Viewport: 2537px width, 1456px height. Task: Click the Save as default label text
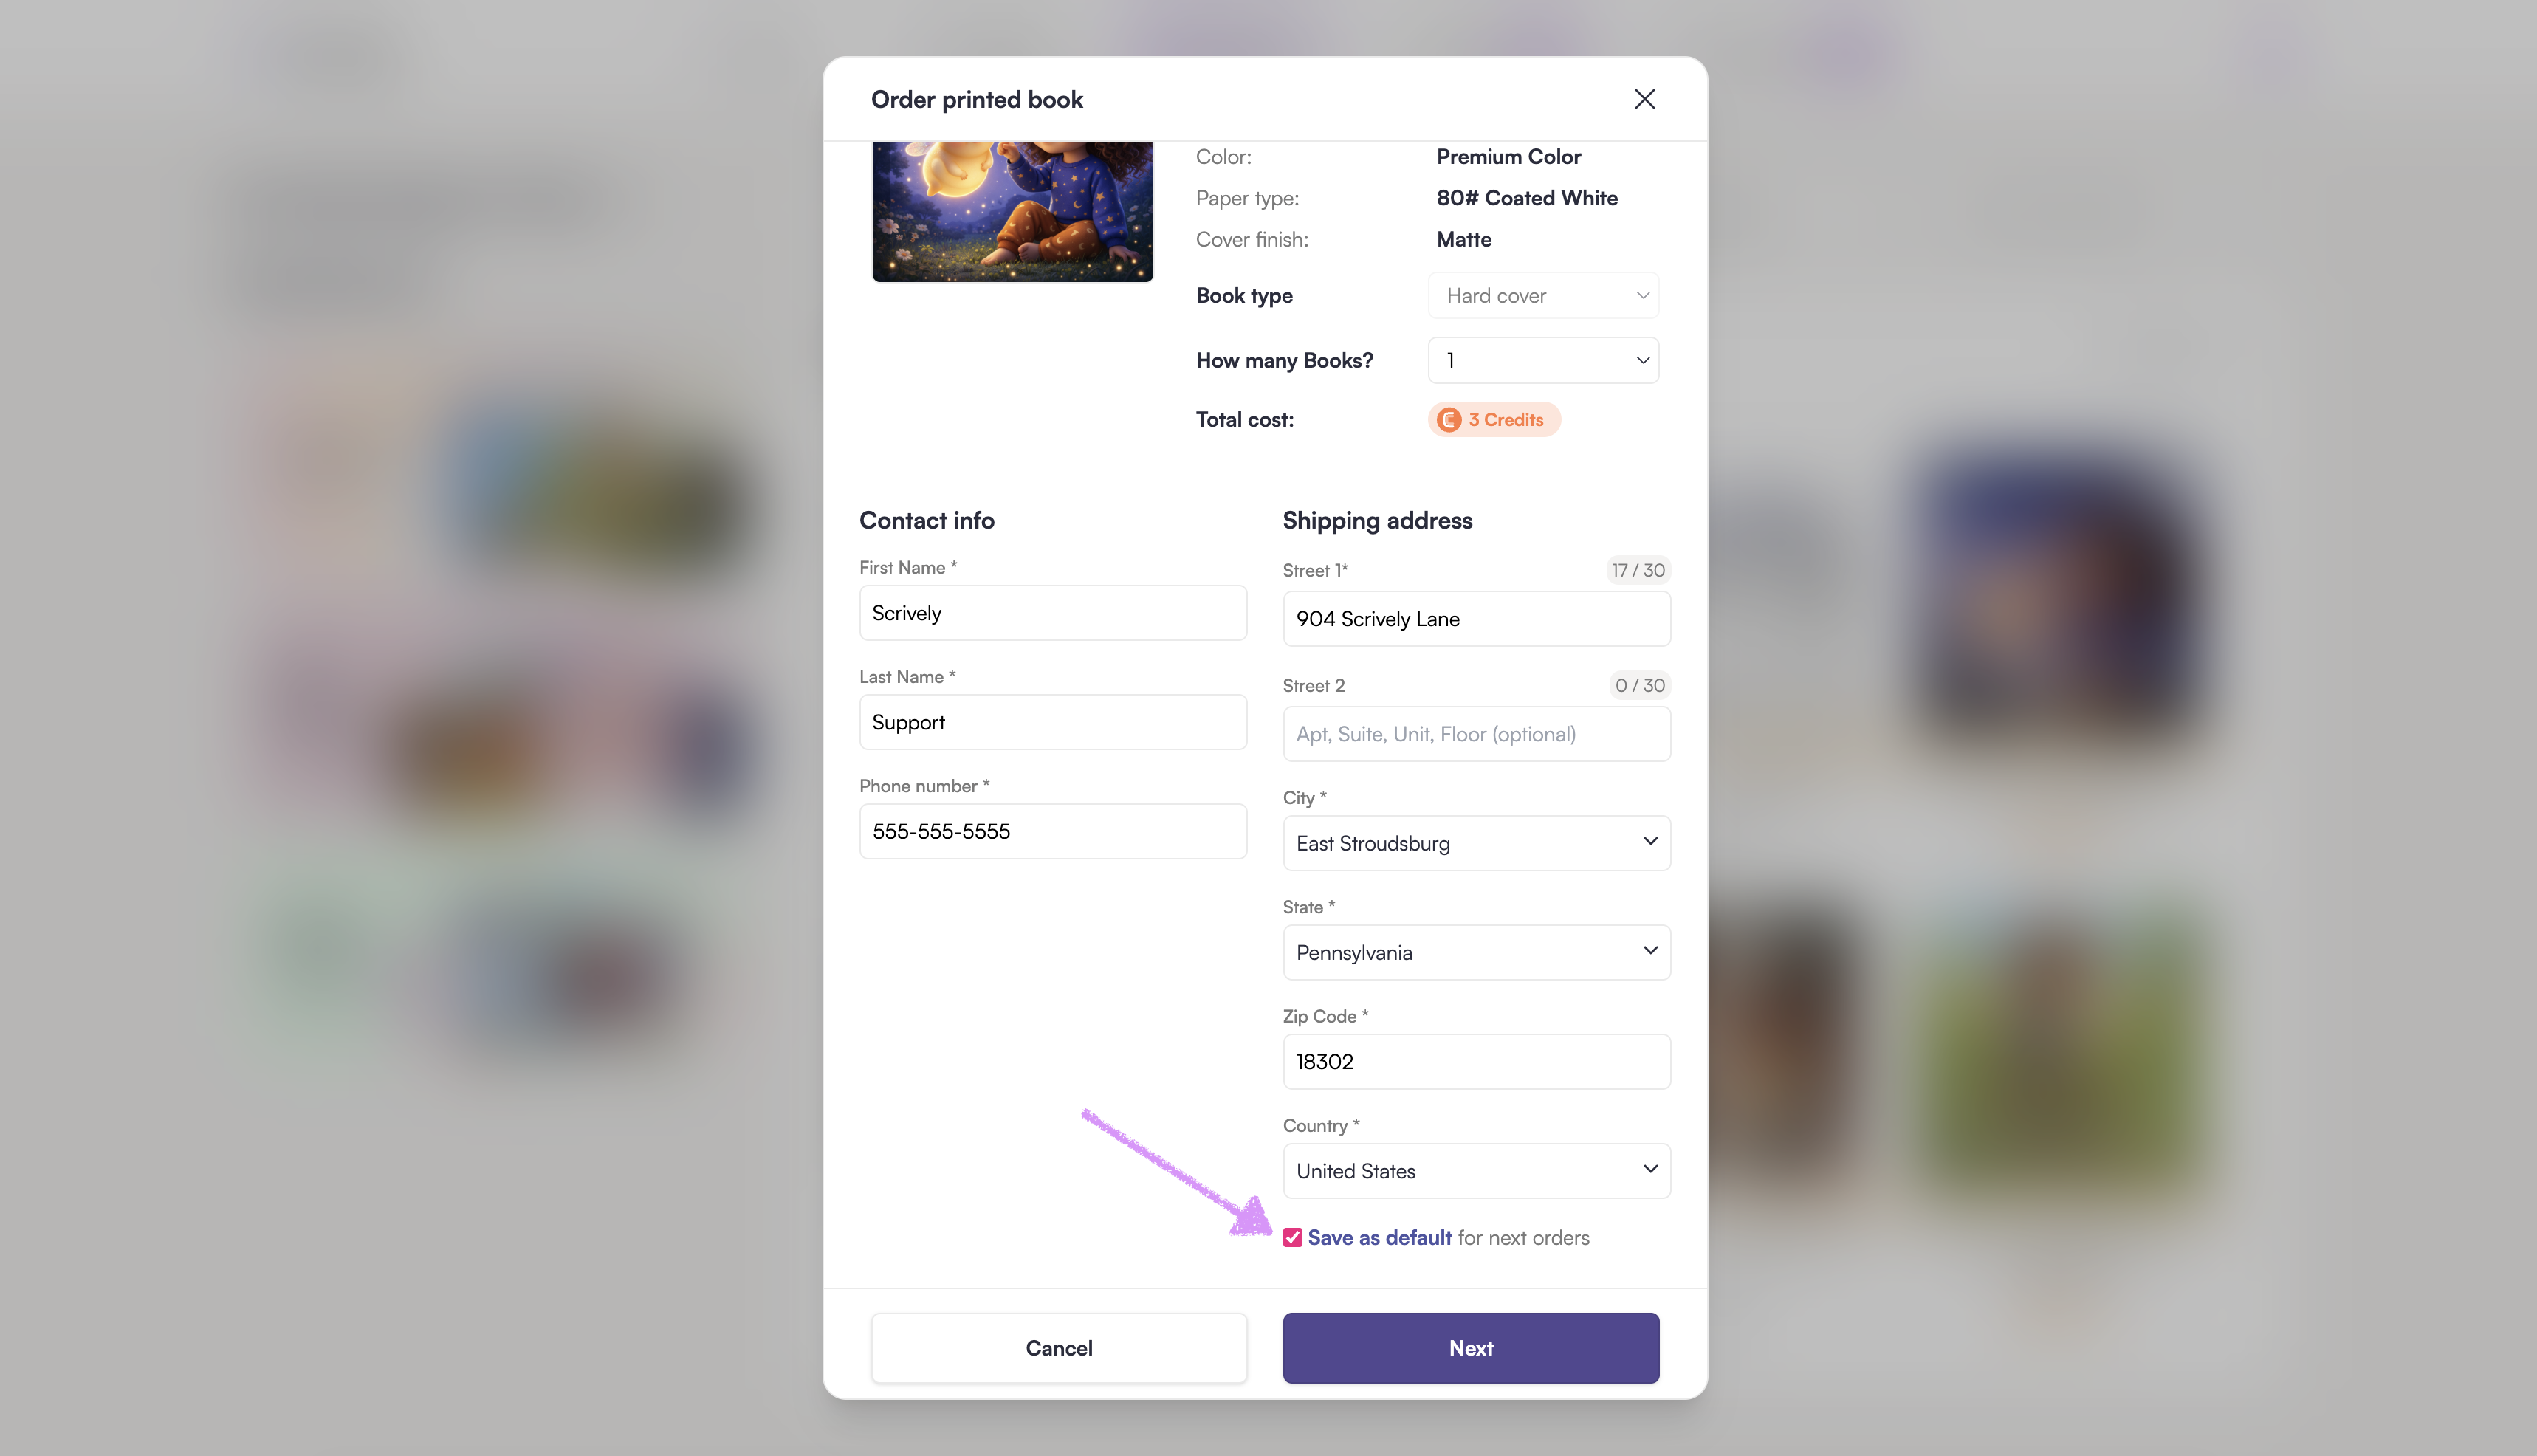point(1379,1238)
